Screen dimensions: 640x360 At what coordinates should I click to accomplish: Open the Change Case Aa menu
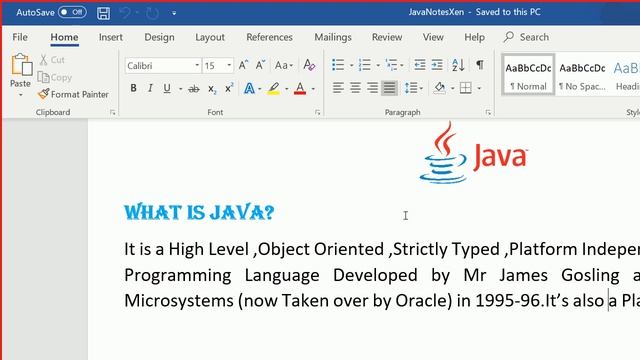pos(284,65)
